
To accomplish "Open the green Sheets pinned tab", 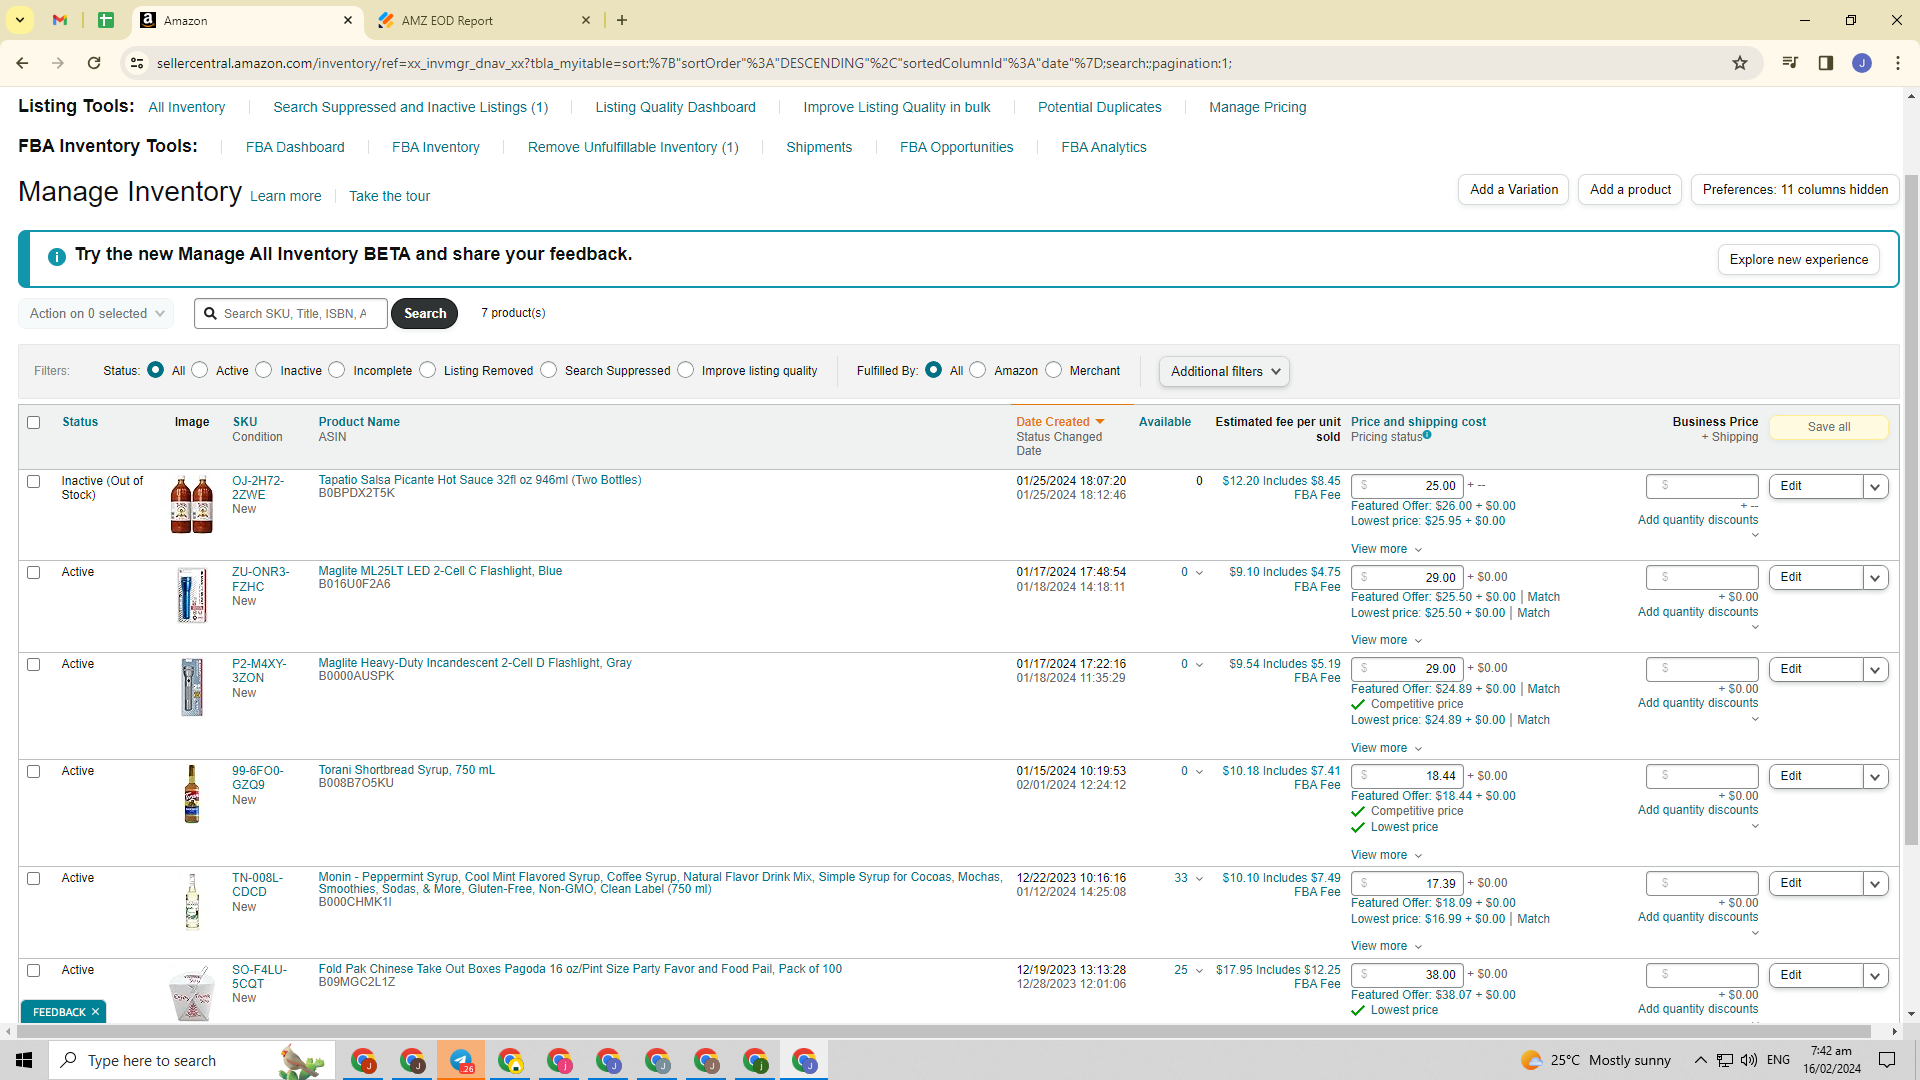I will (106, 20).
